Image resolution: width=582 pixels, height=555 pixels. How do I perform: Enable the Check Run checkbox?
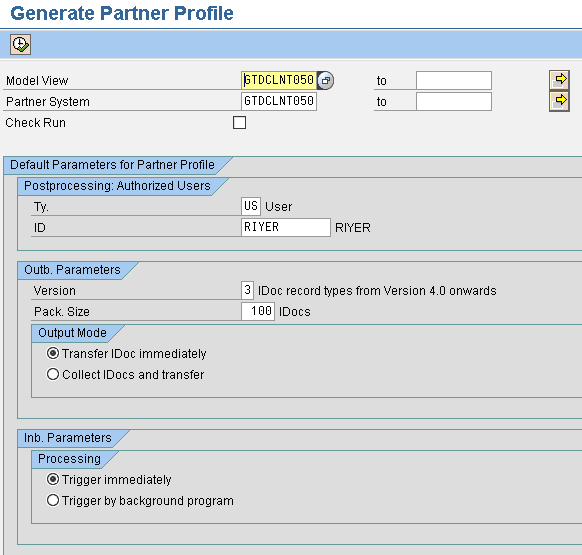tap(239, 123)
